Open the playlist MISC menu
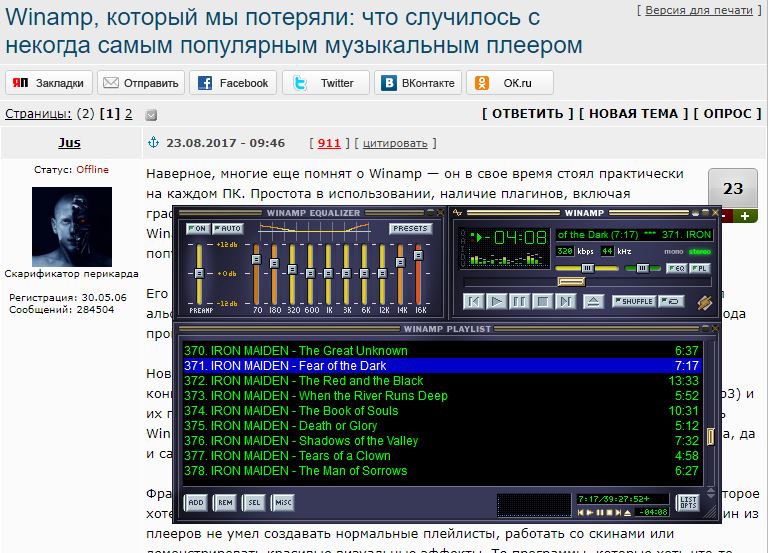 283,502
